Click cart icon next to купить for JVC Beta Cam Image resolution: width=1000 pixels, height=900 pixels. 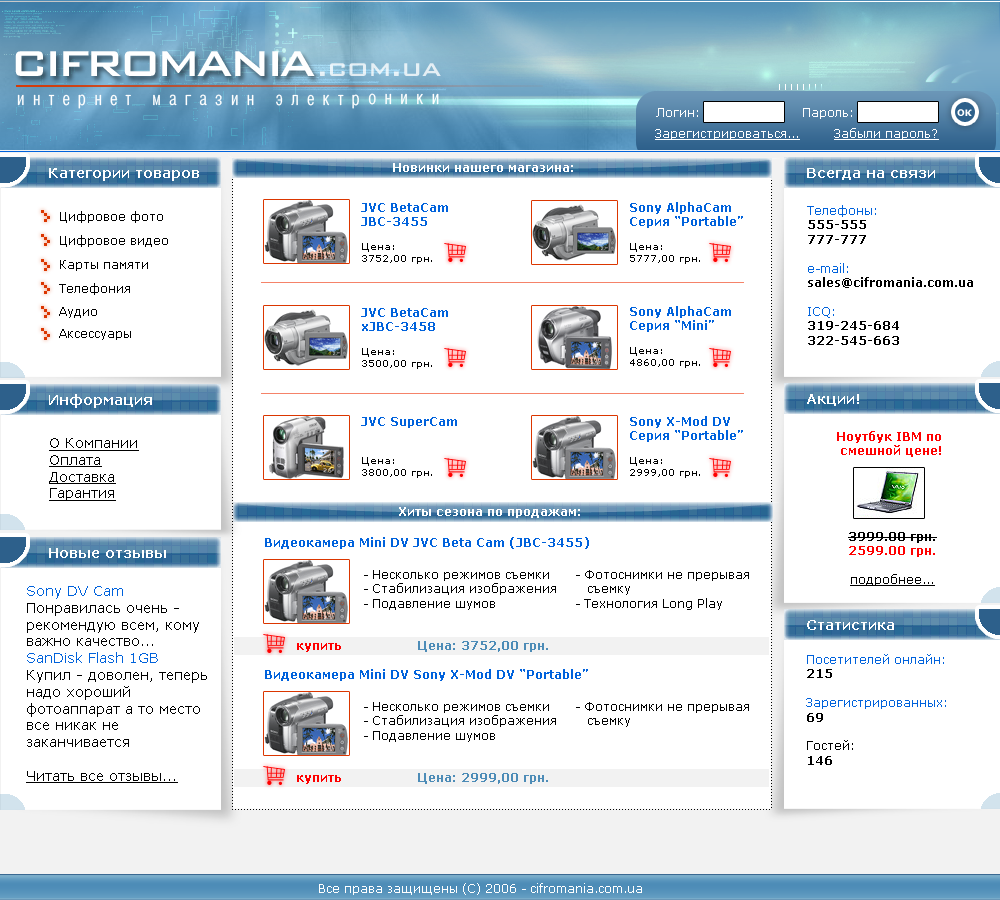click(274, 645)
